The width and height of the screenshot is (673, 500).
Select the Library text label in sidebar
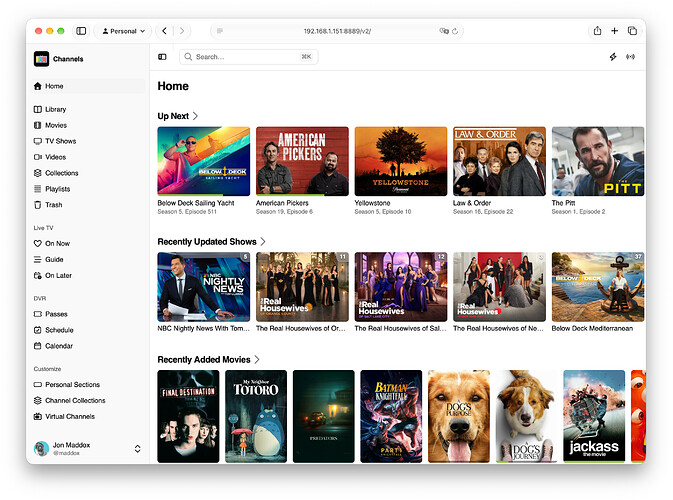[x=56, y=109]
